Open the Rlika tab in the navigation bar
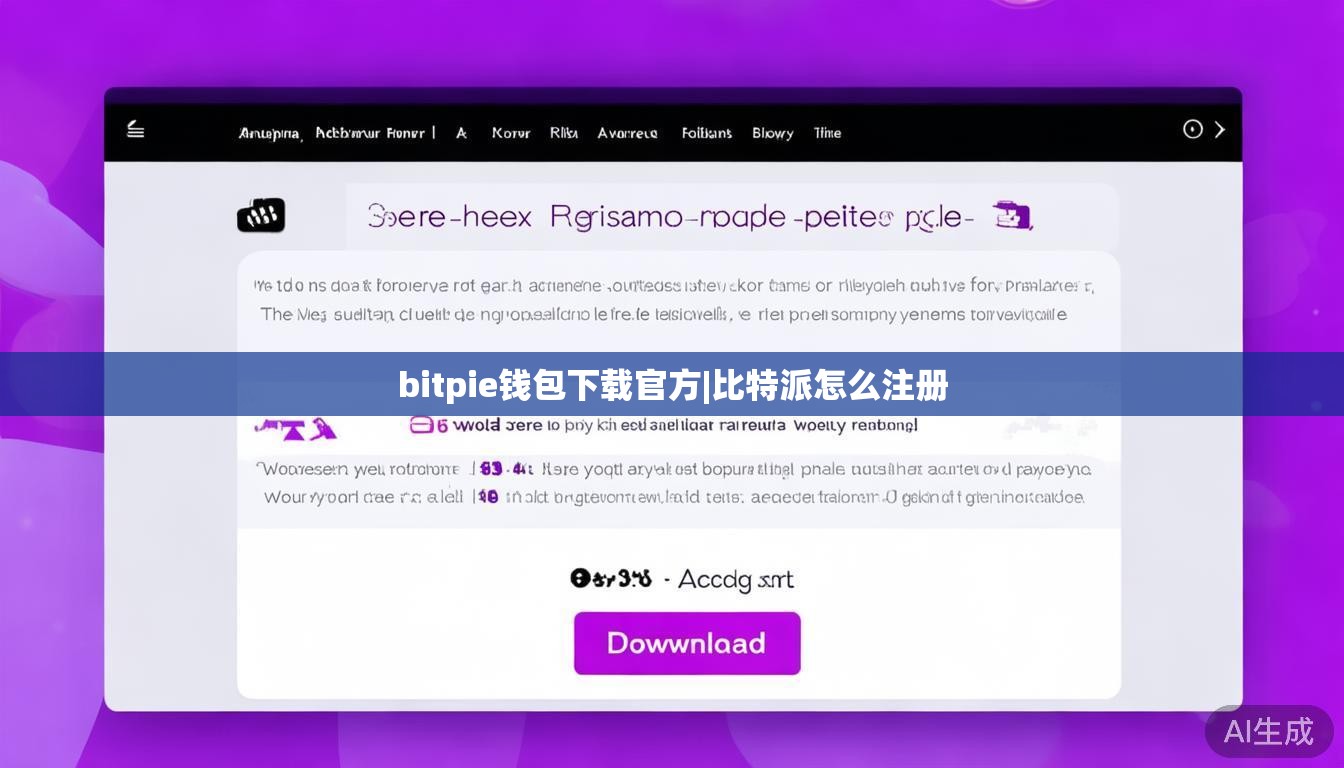Screen dimensions: 1344x768 pyautogui.click(x=563, y=133)
